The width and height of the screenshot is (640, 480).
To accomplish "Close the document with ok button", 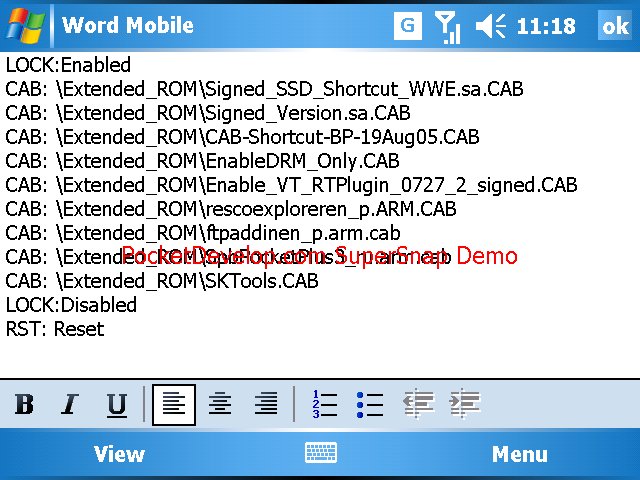I will [615, 26].
